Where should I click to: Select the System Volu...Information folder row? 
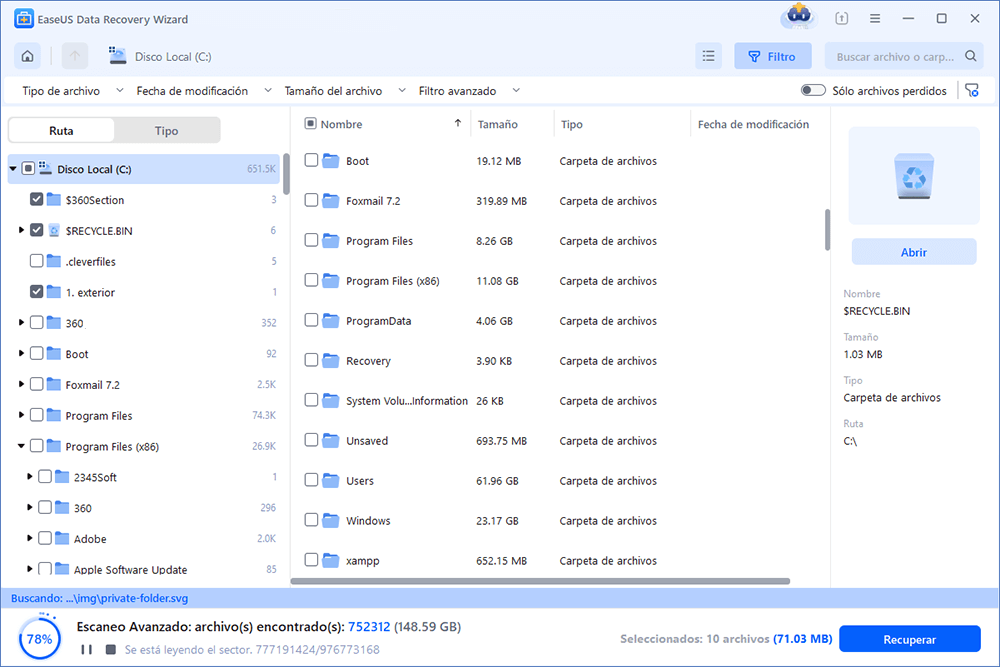pyautogui.click(x=562, y=400)
